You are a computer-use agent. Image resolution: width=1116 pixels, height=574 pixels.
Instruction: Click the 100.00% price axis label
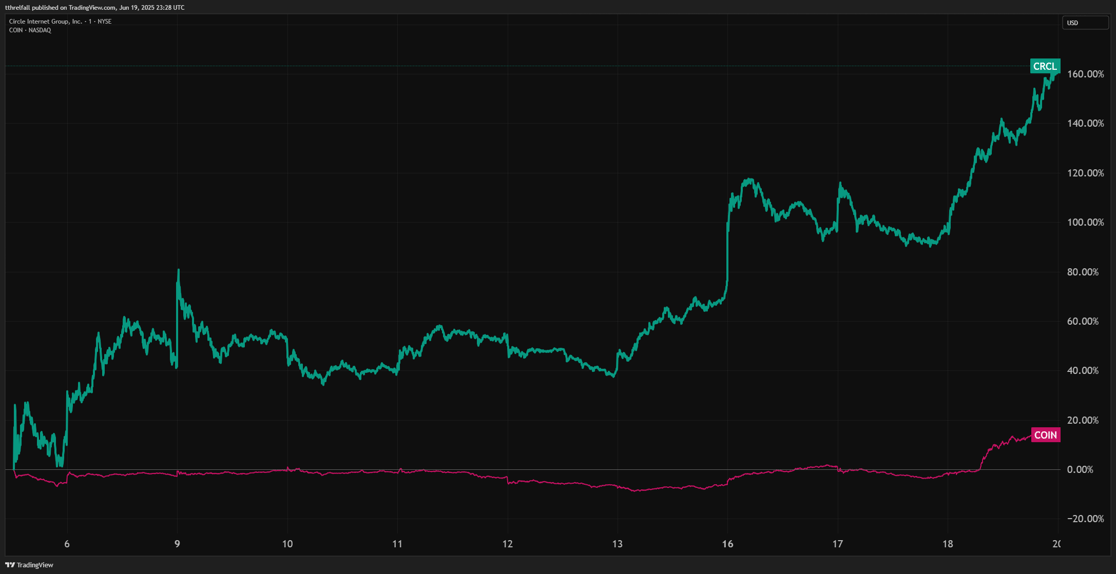(1085, 222)
